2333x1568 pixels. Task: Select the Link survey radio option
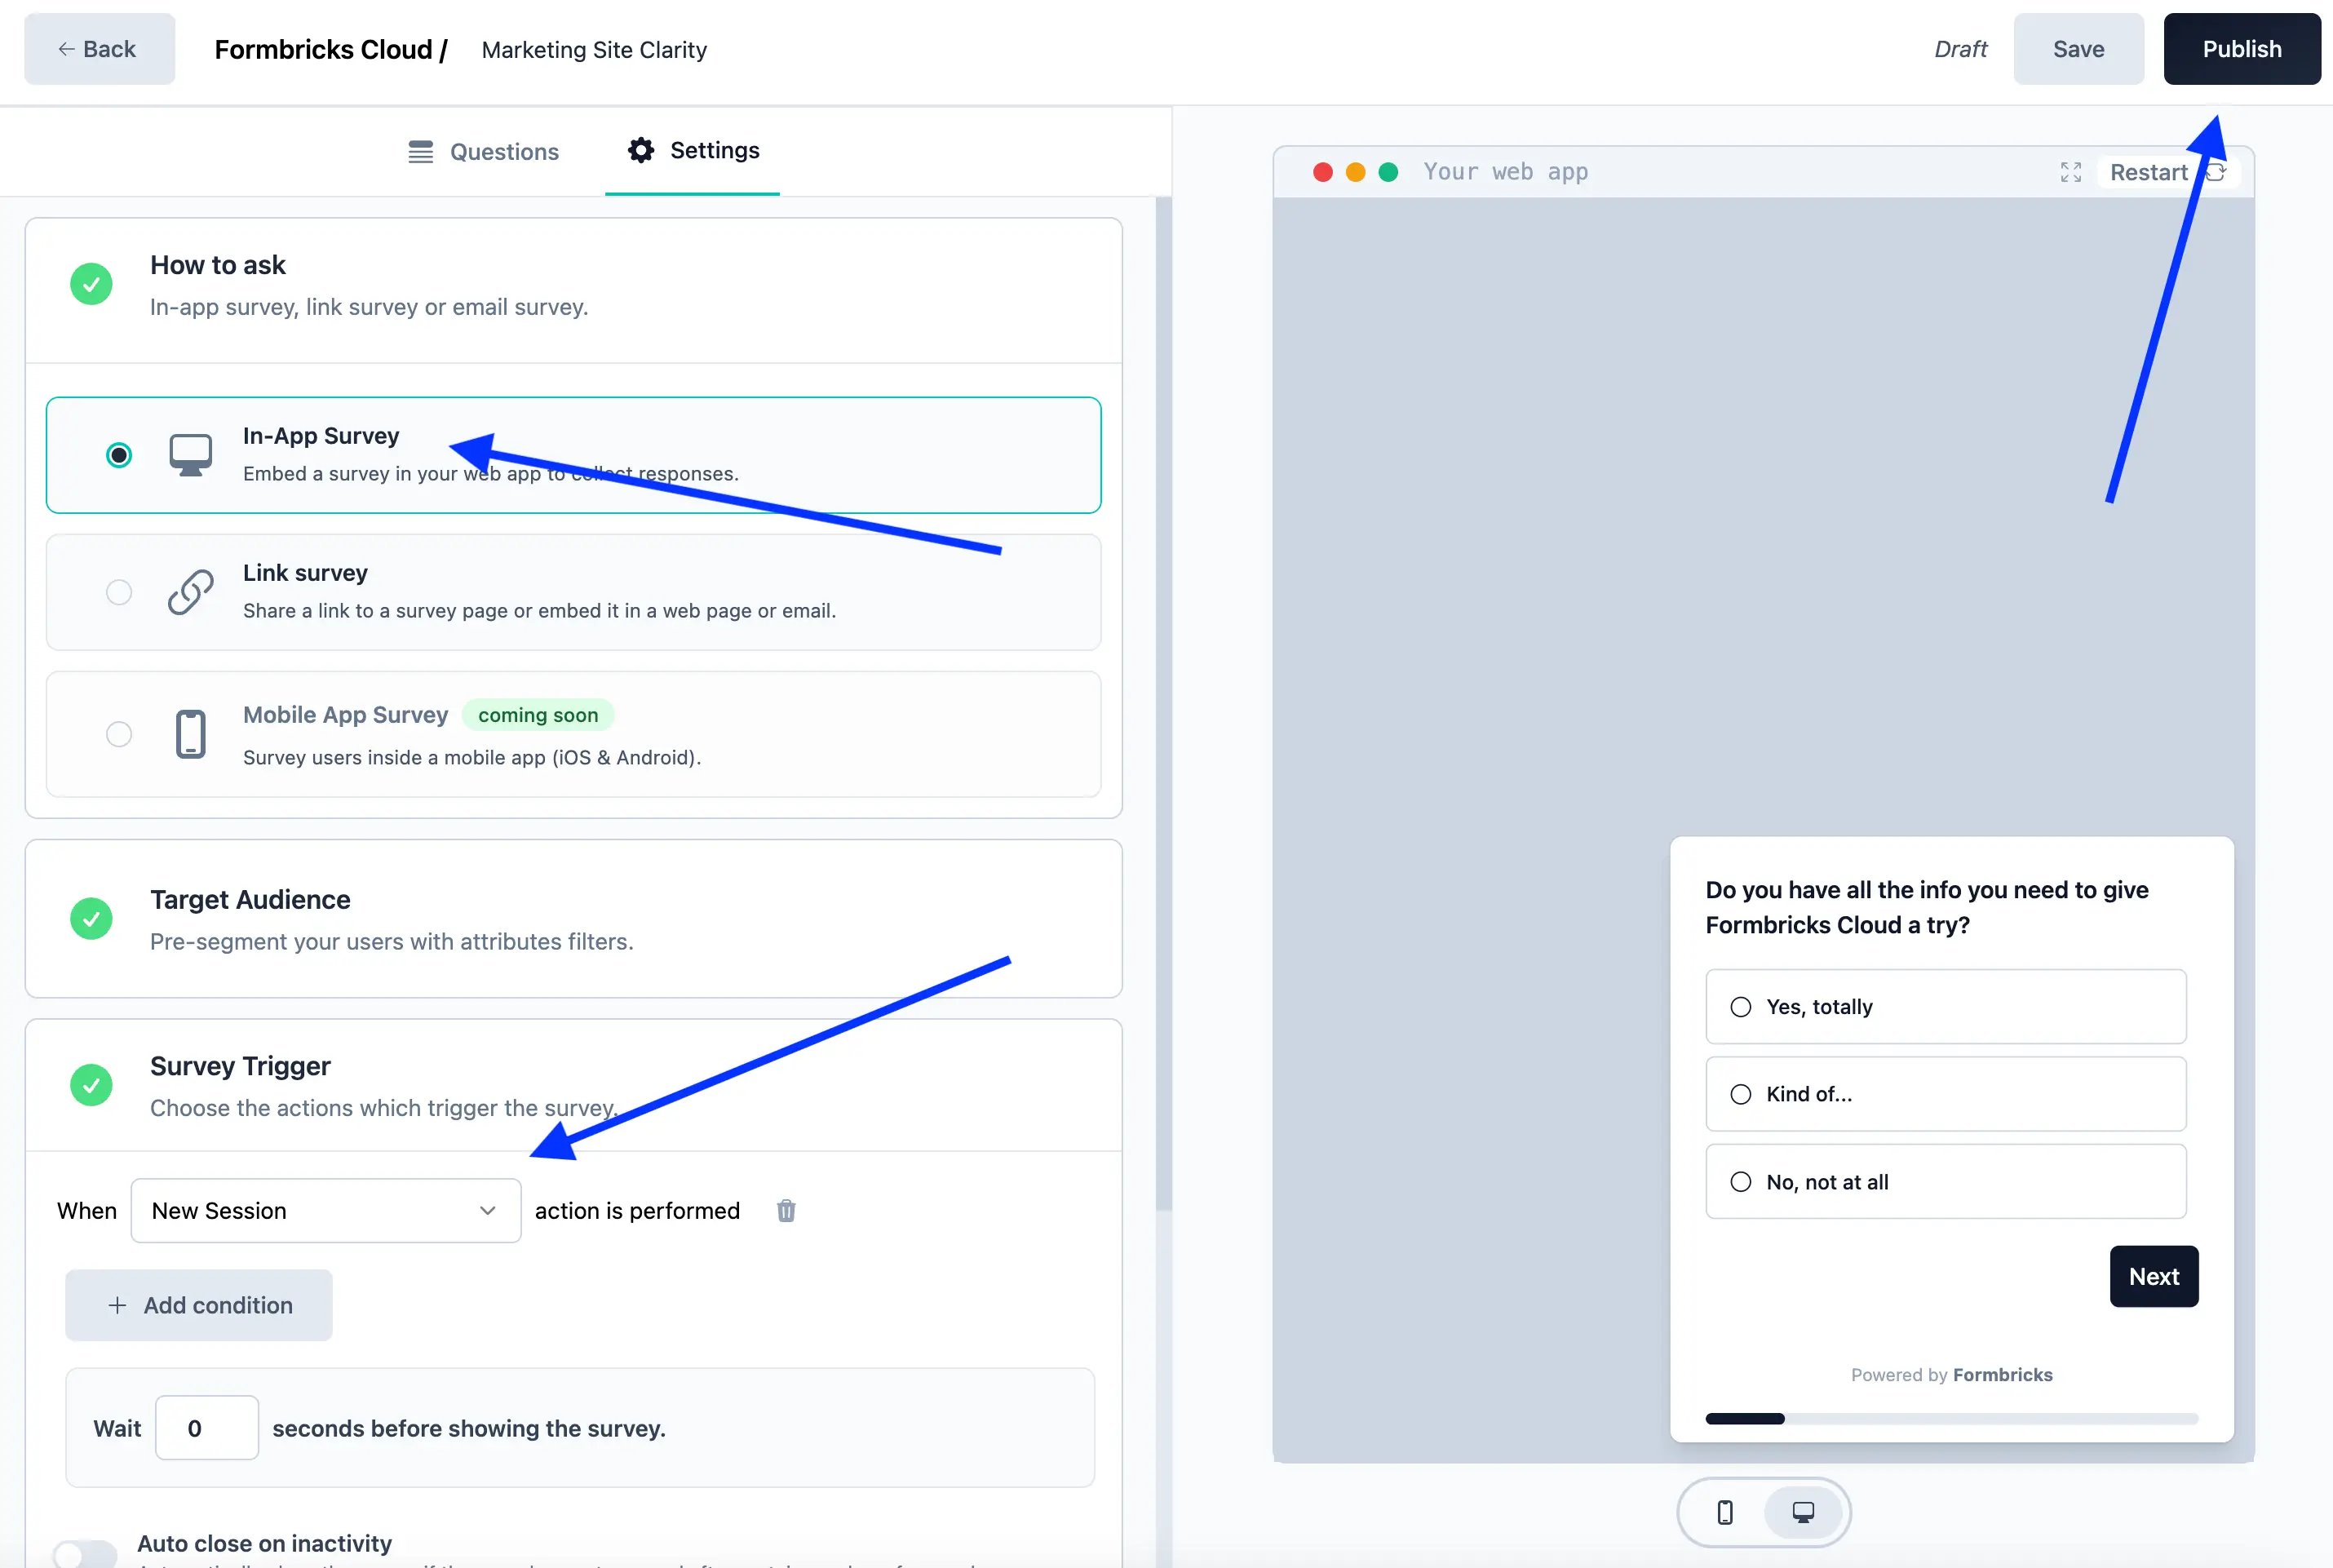coord(119,592)
